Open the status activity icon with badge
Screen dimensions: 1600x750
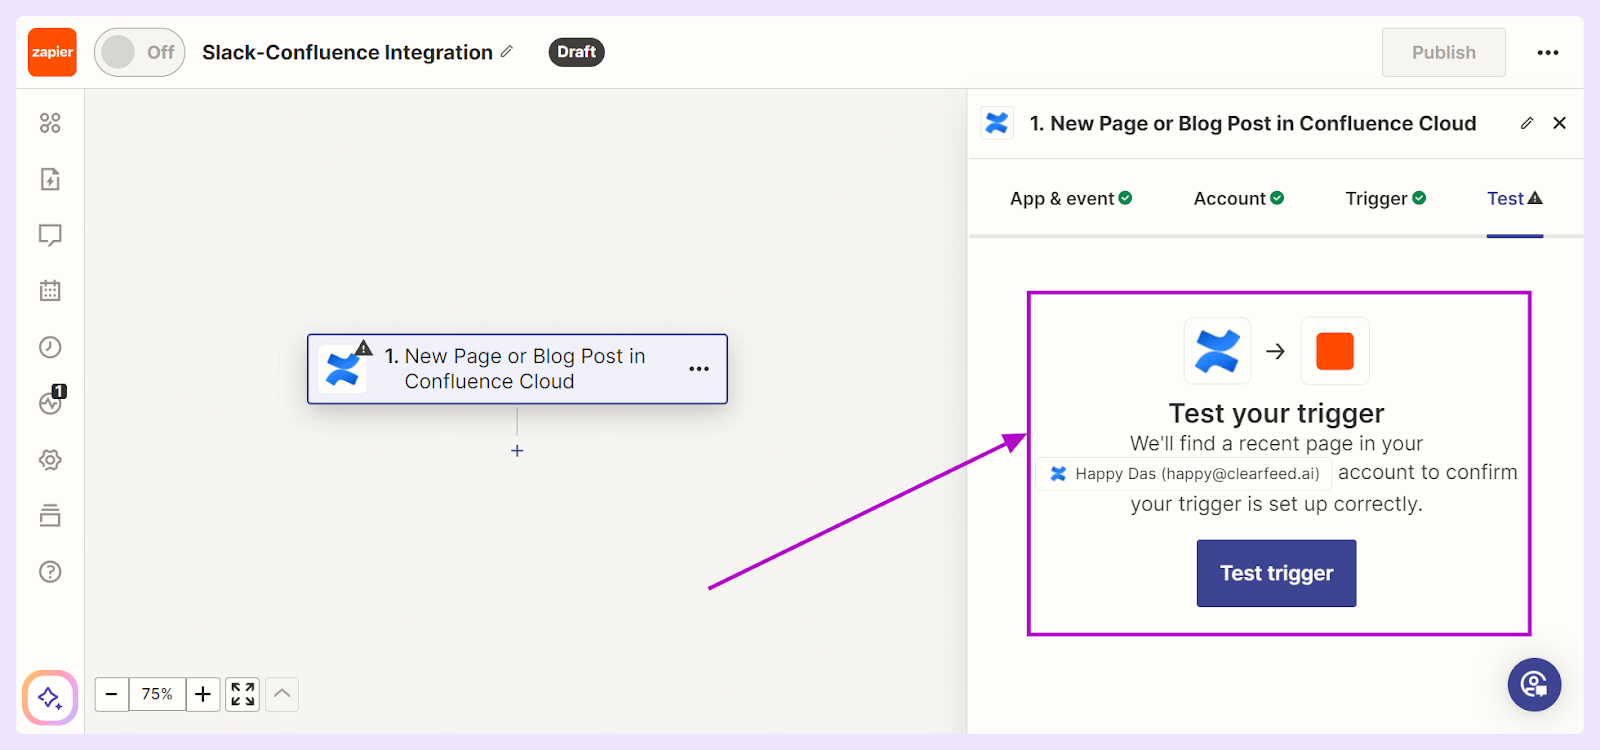[x=51, y=401]
